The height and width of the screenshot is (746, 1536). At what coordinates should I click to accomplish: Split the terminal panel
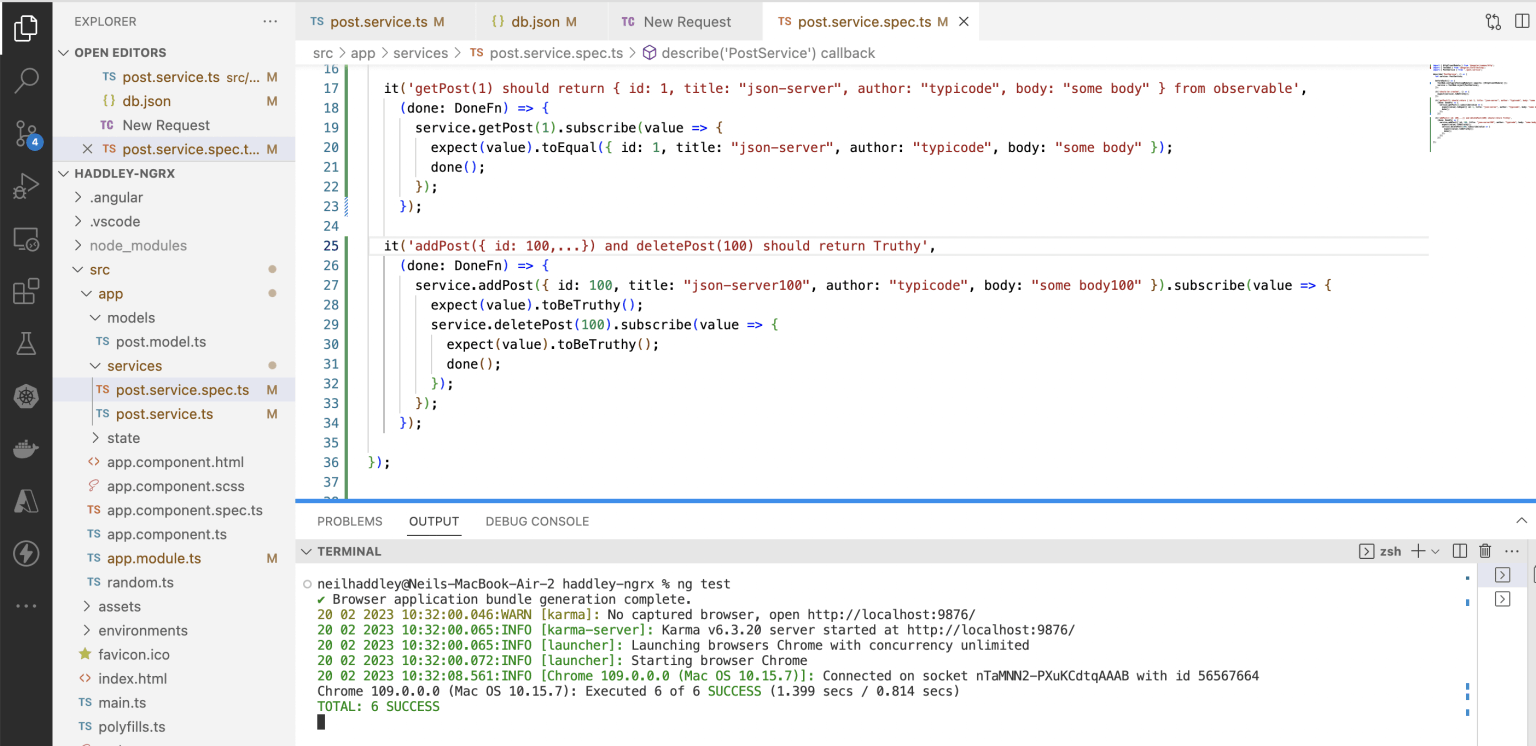coord(1459,551)
